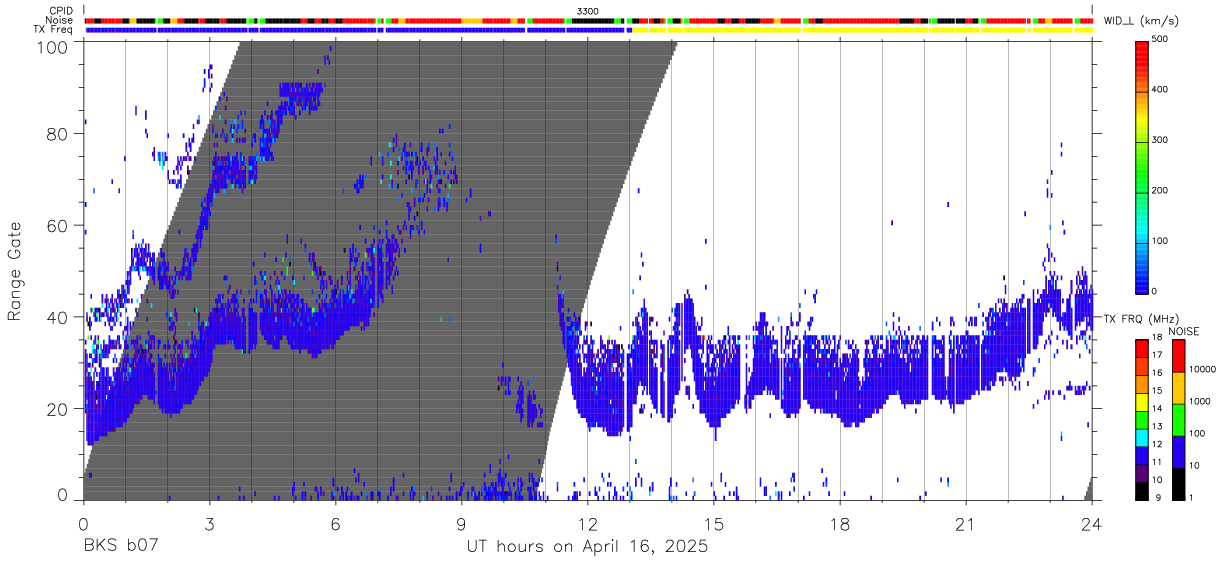
Task: Click the yellow TX Freq strip after 13 UT
Action: coord(864,30)
